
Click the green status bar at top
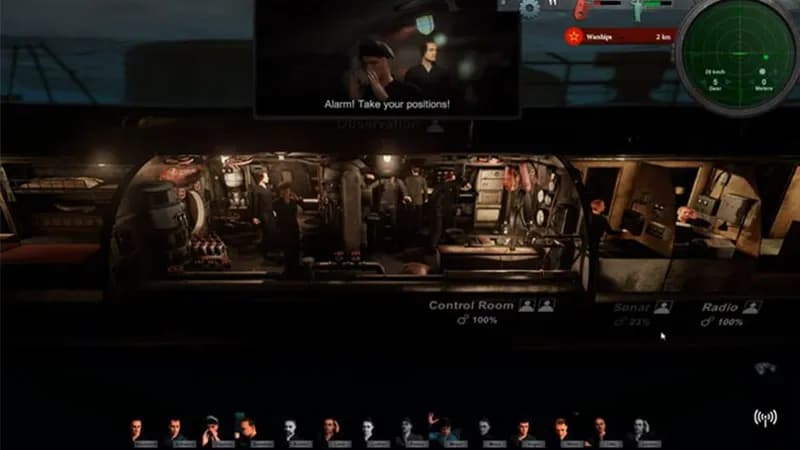coord(659,3)
